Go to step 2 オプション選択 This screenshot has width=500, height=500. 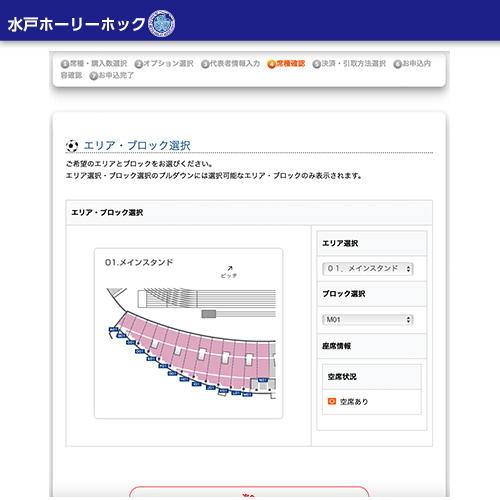[x=164, y=64]
